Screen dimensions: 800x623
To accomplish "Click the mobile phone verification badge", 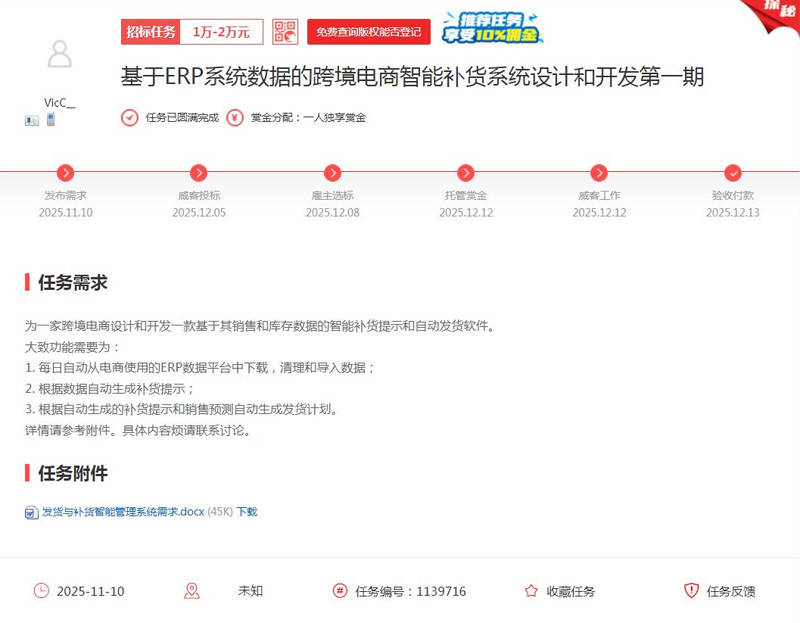I will pyautogui.click(x=50, y=120).
